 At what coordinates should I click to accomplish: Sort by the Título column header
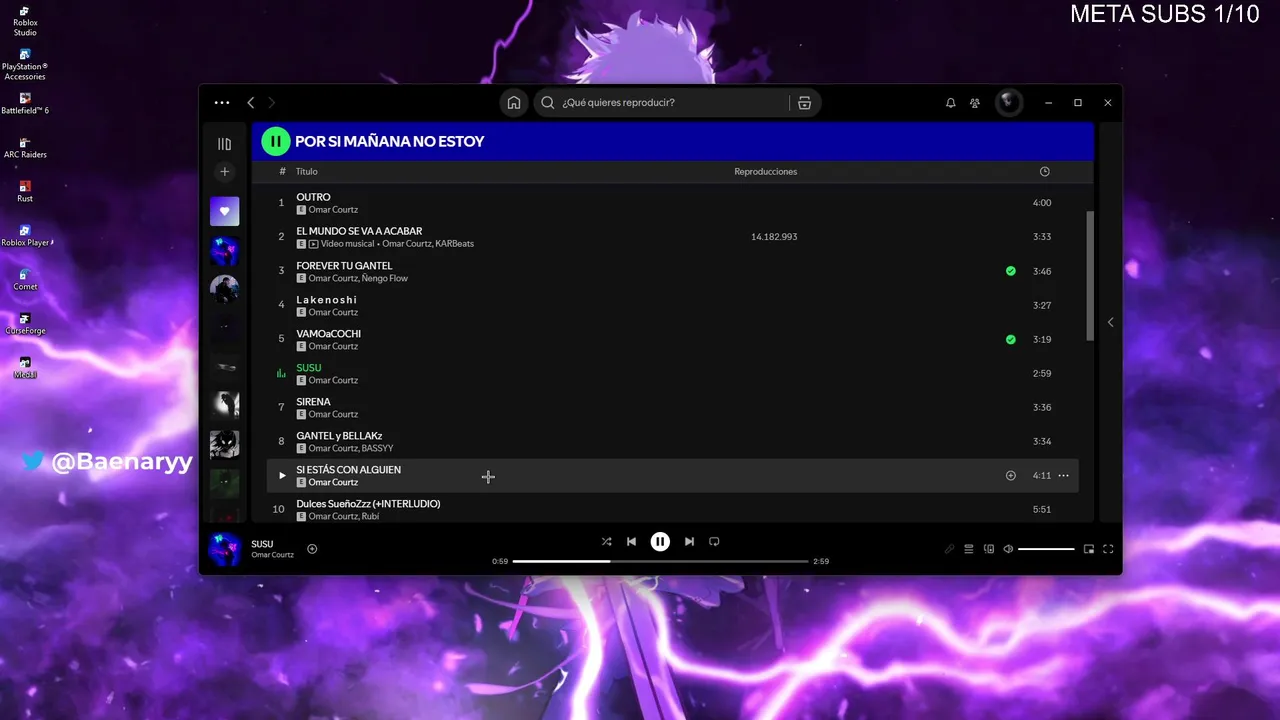(306, 171)
